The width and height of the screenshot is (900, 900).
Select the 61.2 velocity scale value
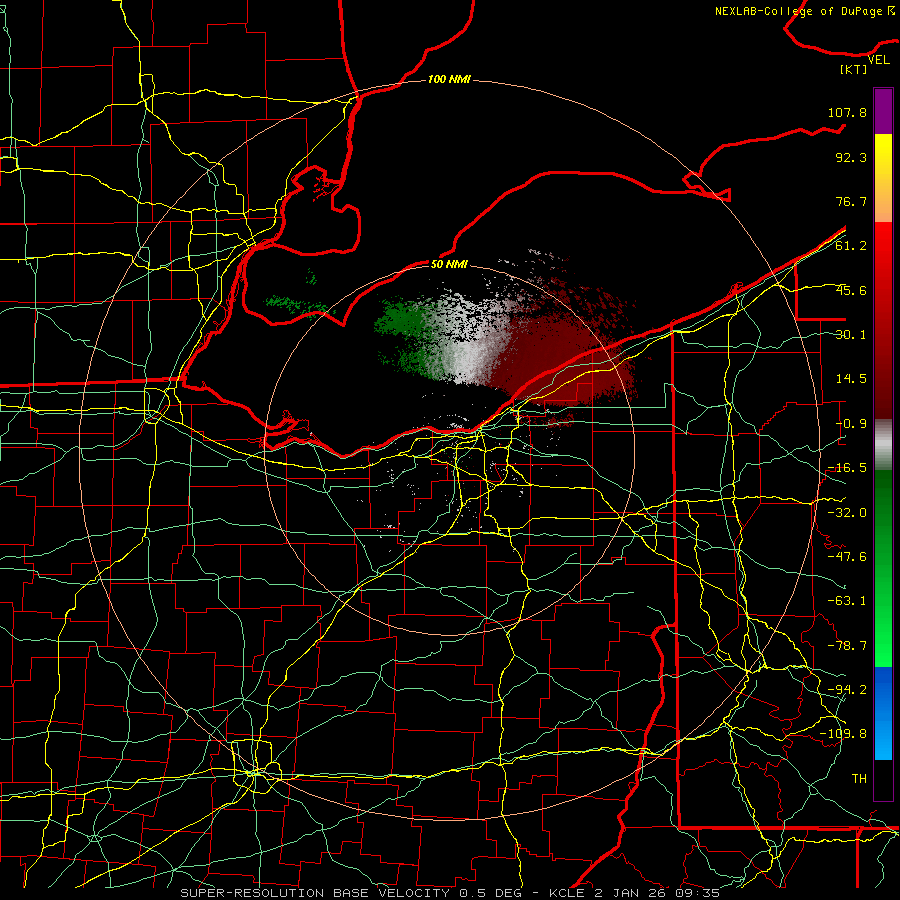coord(851,246)
